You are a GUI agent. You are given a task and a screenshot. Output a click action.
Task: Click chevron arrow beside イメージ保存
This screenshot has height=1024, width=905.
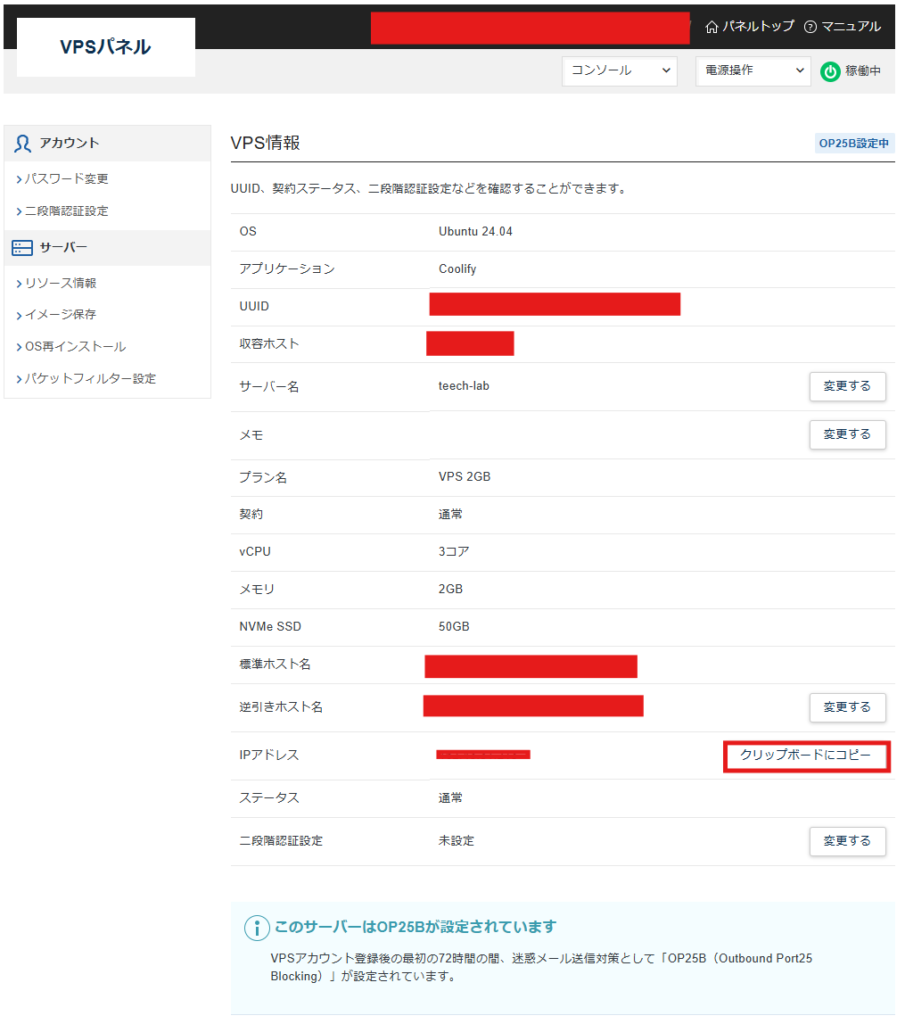click(x=19, y=315)
